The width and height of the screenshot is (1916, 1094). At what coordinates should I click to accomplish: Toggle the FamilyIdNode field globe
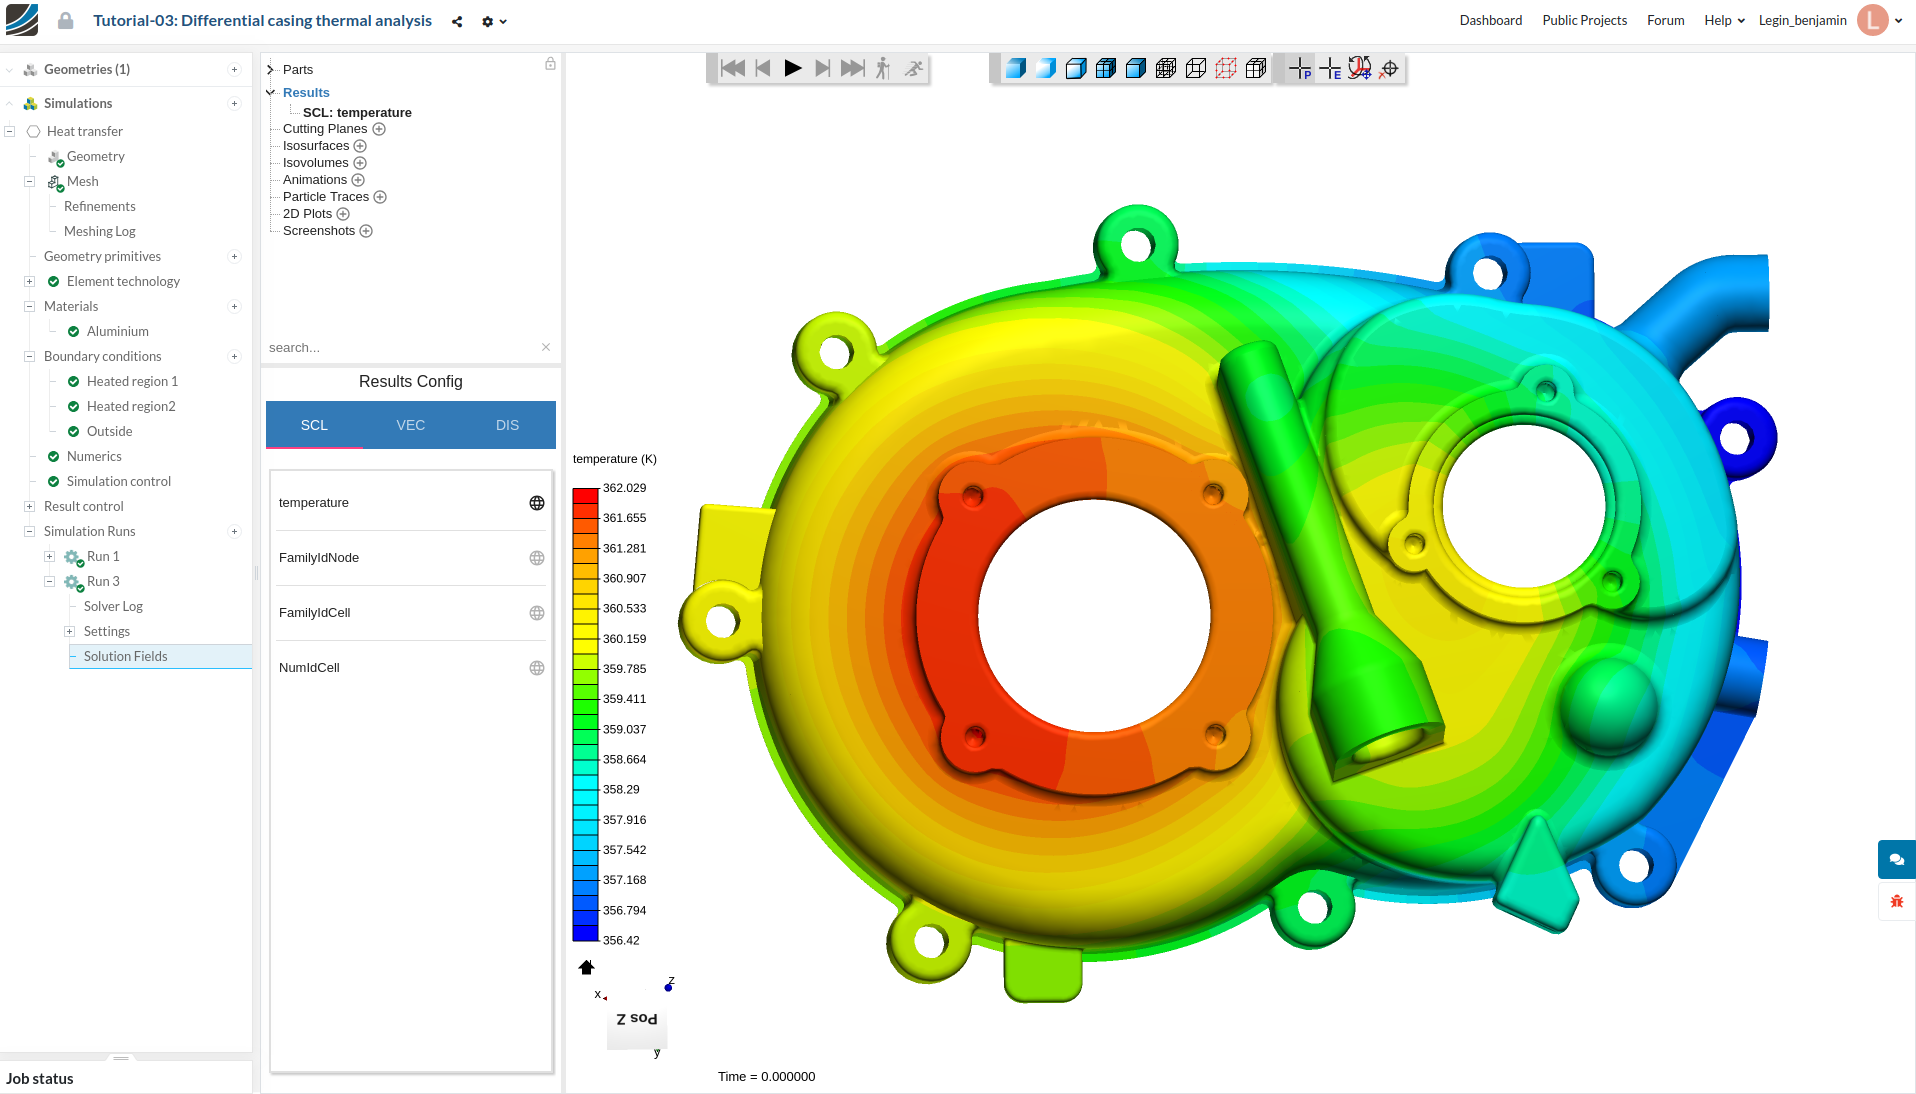537,558
